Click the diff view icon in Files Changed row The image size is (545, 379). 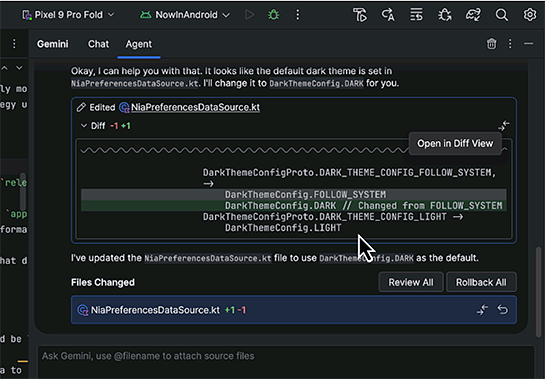[482, 309]
